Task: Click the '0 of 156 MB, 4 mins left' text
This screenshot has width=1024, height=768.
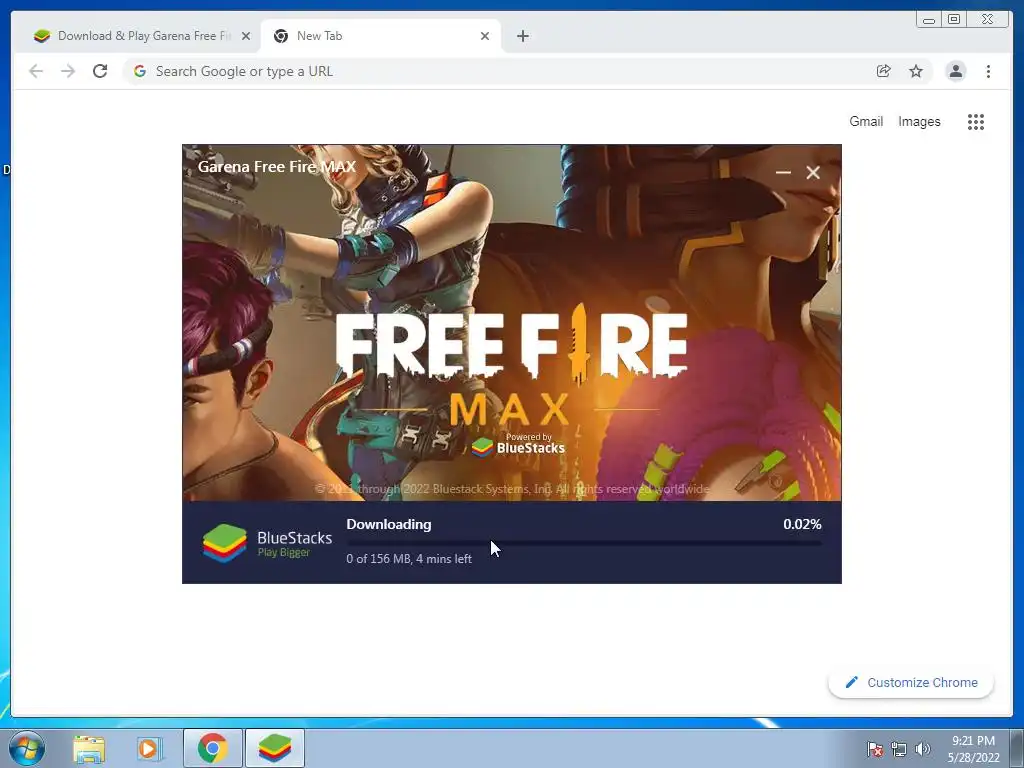Action: pos(409,559)
